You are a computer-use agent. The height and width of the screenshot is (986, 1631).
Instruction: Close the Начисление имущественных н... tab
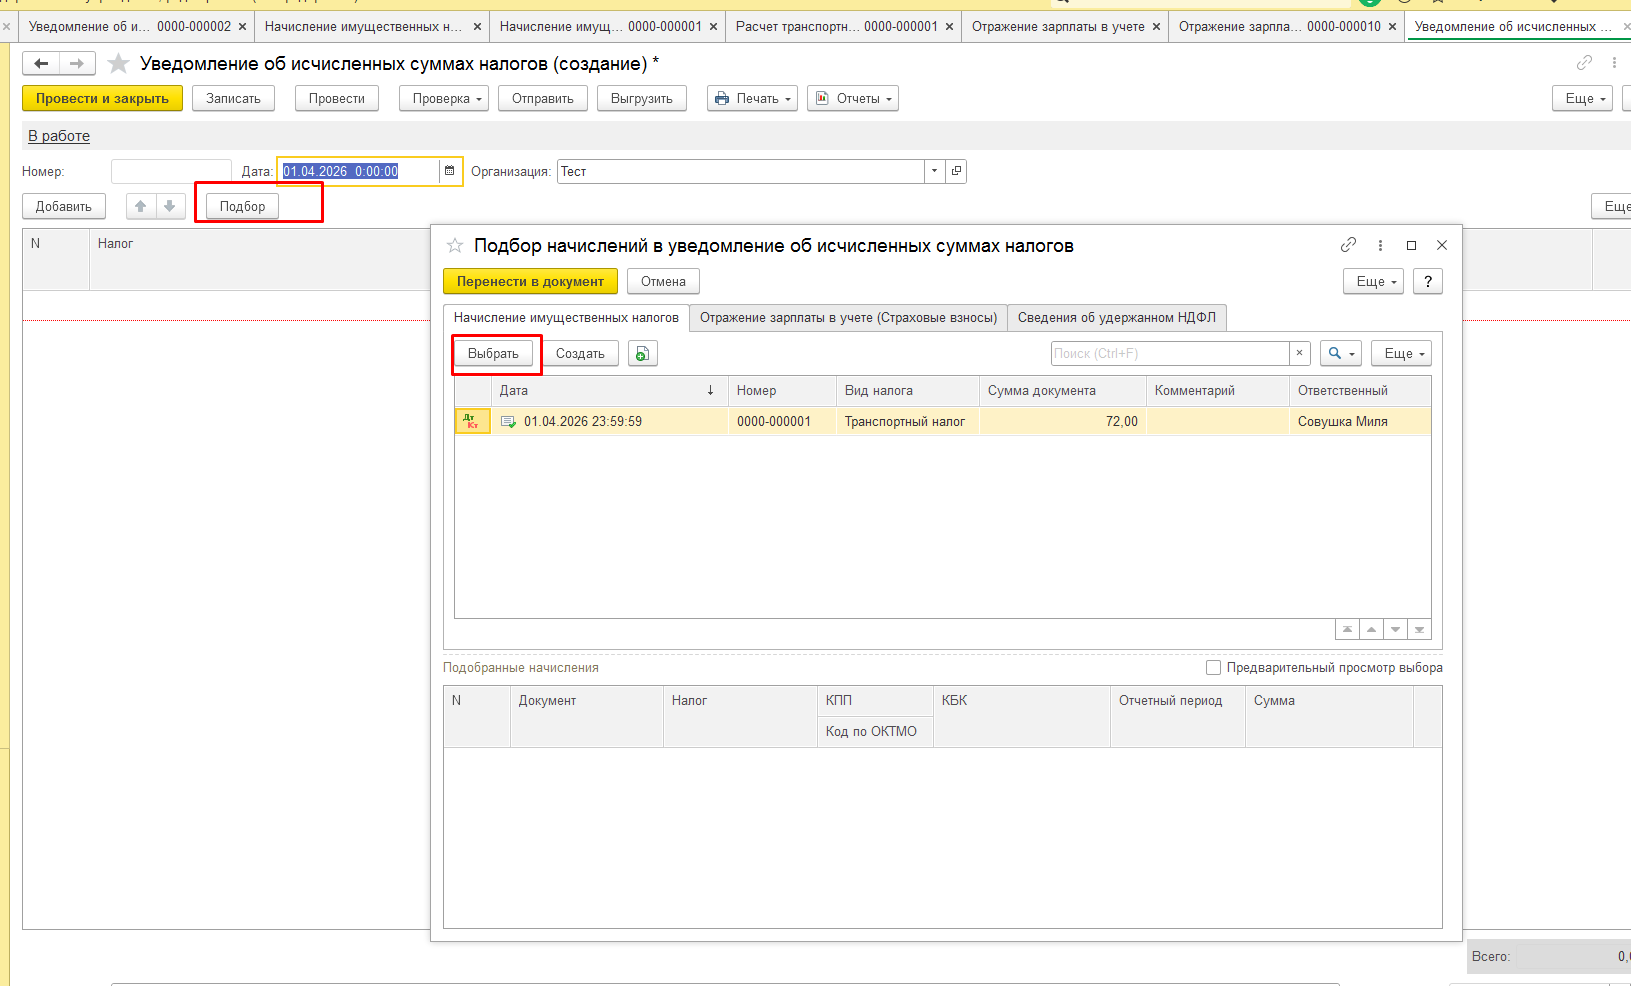point(477,27)
